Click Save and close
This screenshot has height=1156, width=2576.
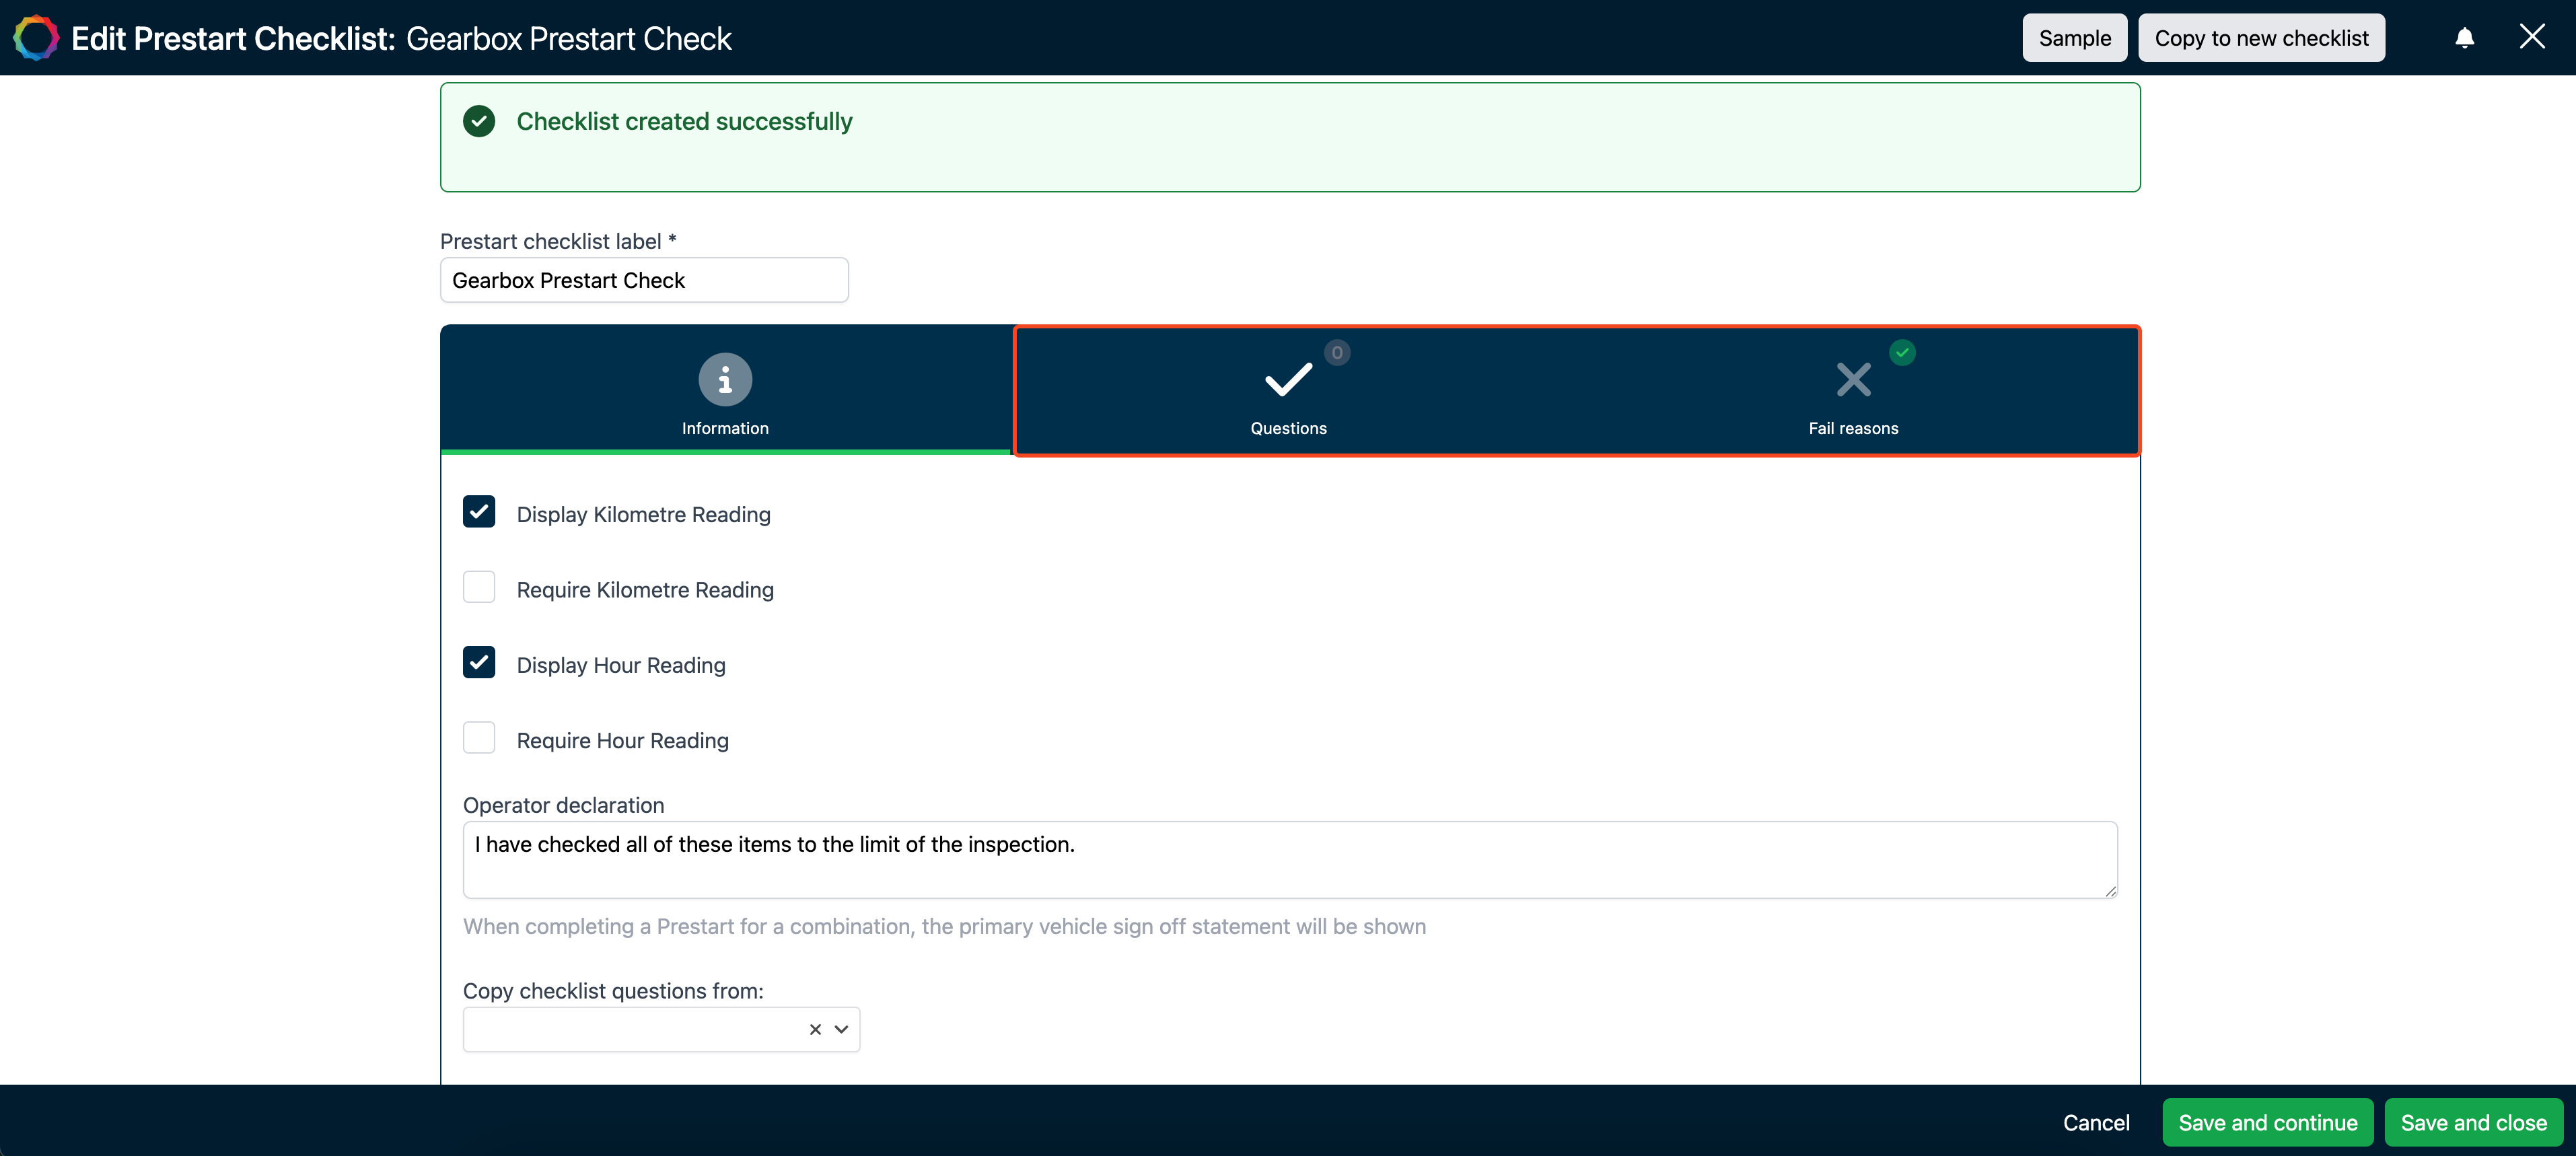(x=2473, y=1123)
